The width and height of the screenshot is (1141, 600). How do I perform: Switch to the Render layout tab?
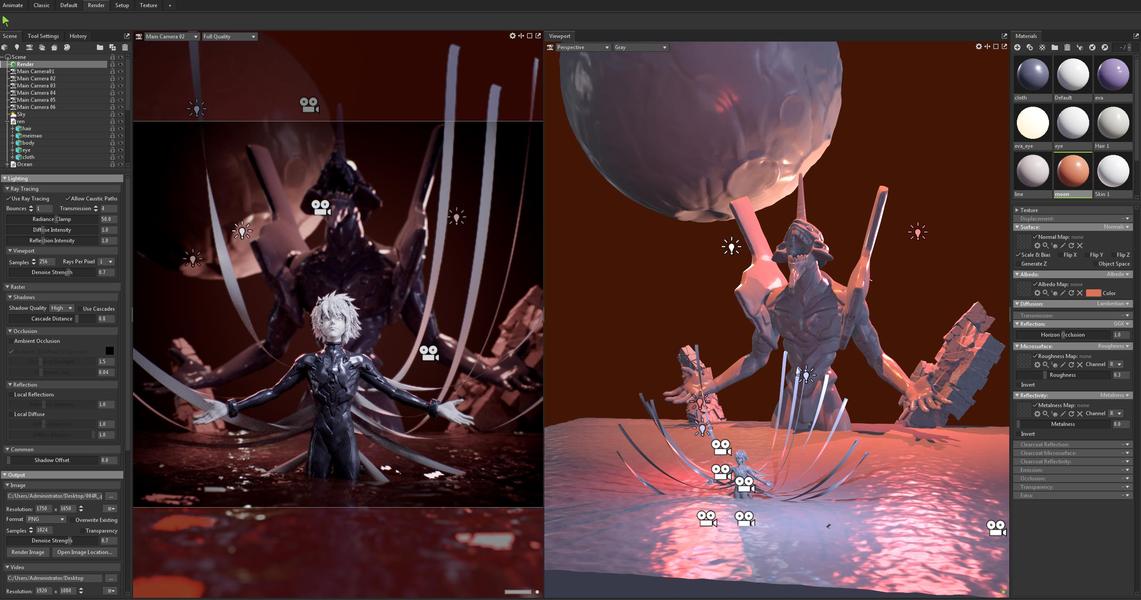point(96,5)
